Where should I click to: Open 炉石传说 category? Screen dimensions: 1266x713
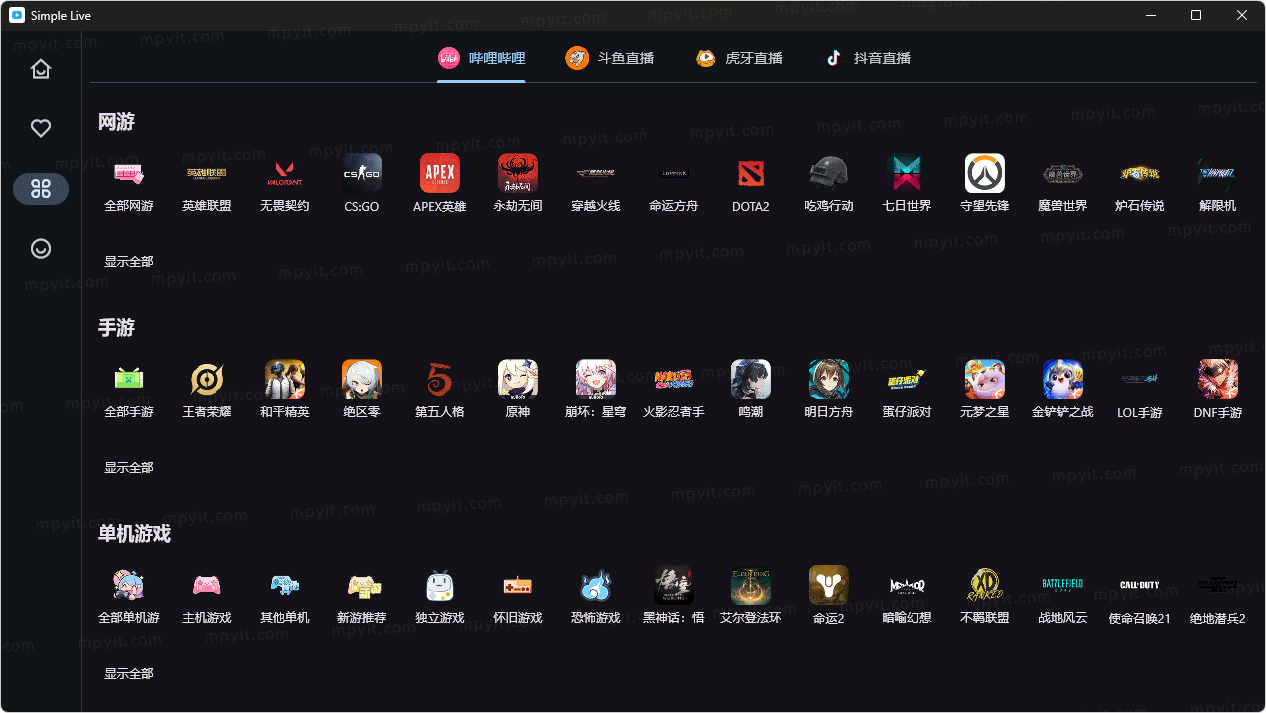[x=1140, y=183]
